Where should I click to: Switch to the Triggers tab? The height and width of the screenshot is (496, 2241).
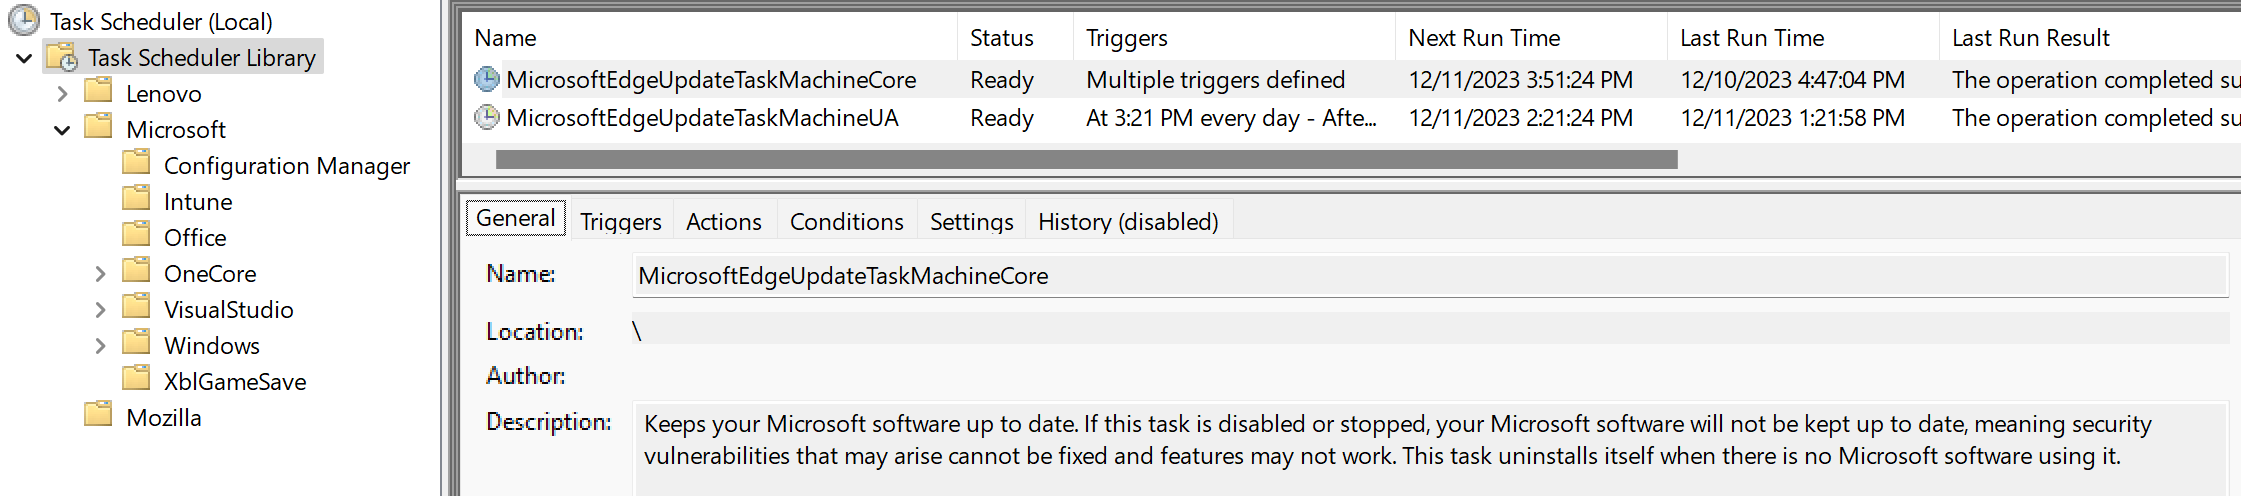pos(620,221)
